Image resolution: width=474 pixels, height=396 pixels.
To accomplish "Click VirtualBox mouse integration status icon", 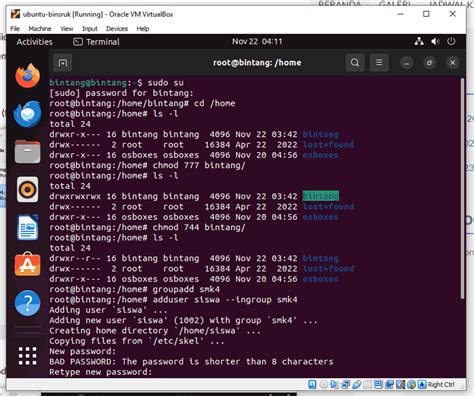I will pos(411,384).
